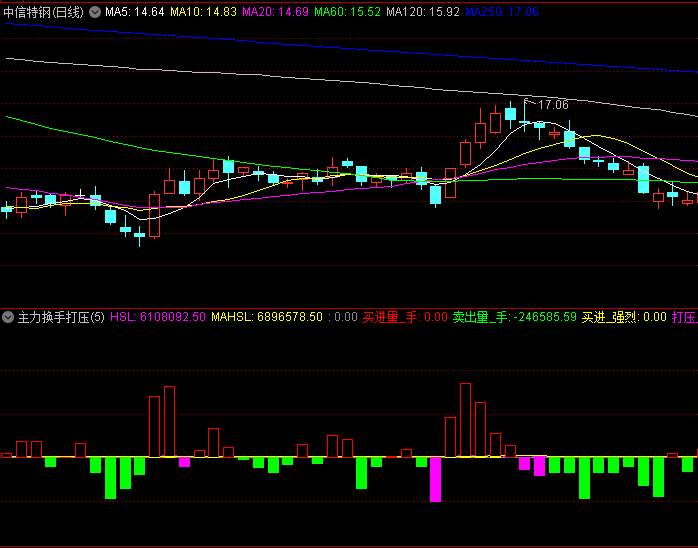Viewport: 698px width, 548px height.
Task: Click the 买进_强烈: 0.00 value
Action: pos(624,317)
